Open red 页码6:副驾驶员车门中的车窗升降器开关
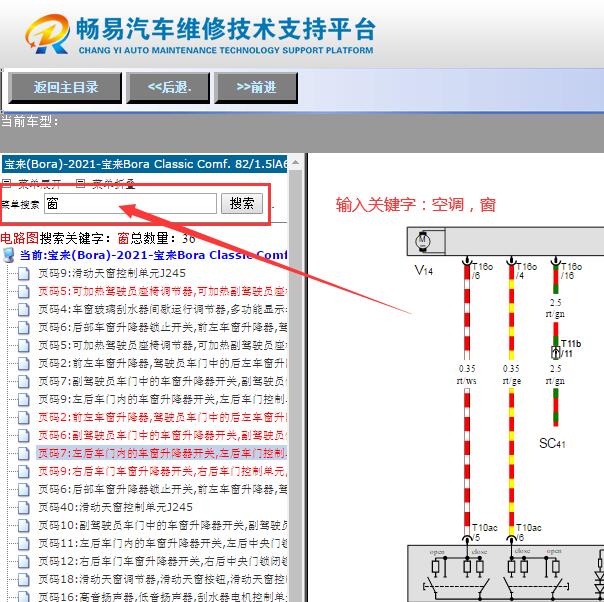This screenshot has height=602, width=604. pos(163,435)
